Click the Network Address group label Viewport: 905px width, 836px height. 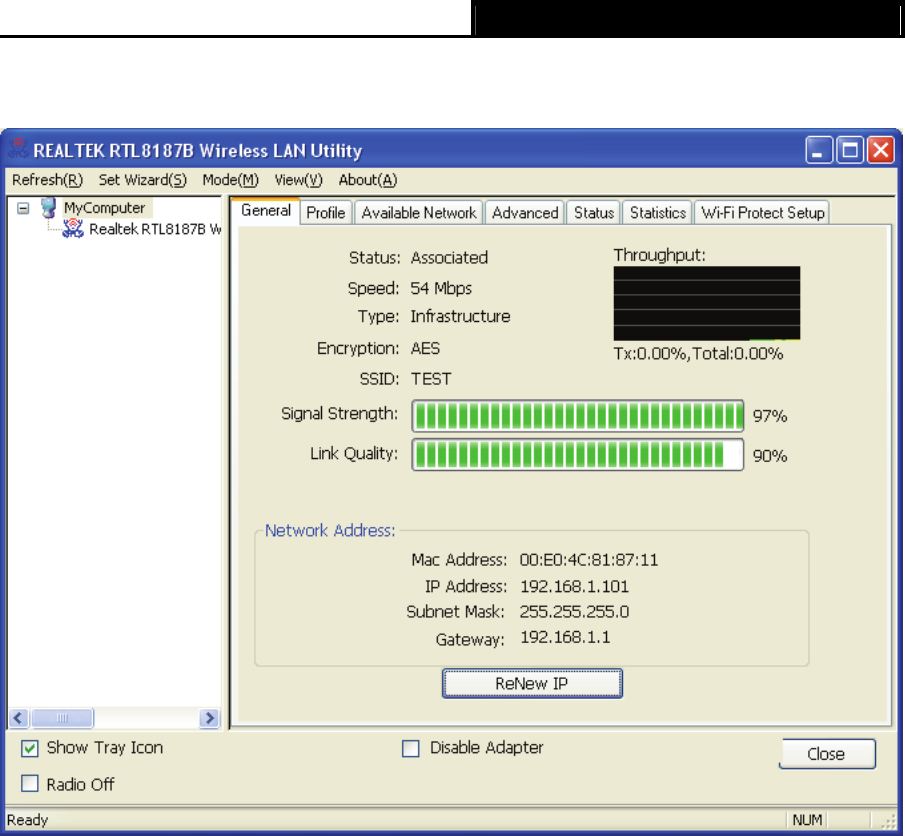coord(330,531)
